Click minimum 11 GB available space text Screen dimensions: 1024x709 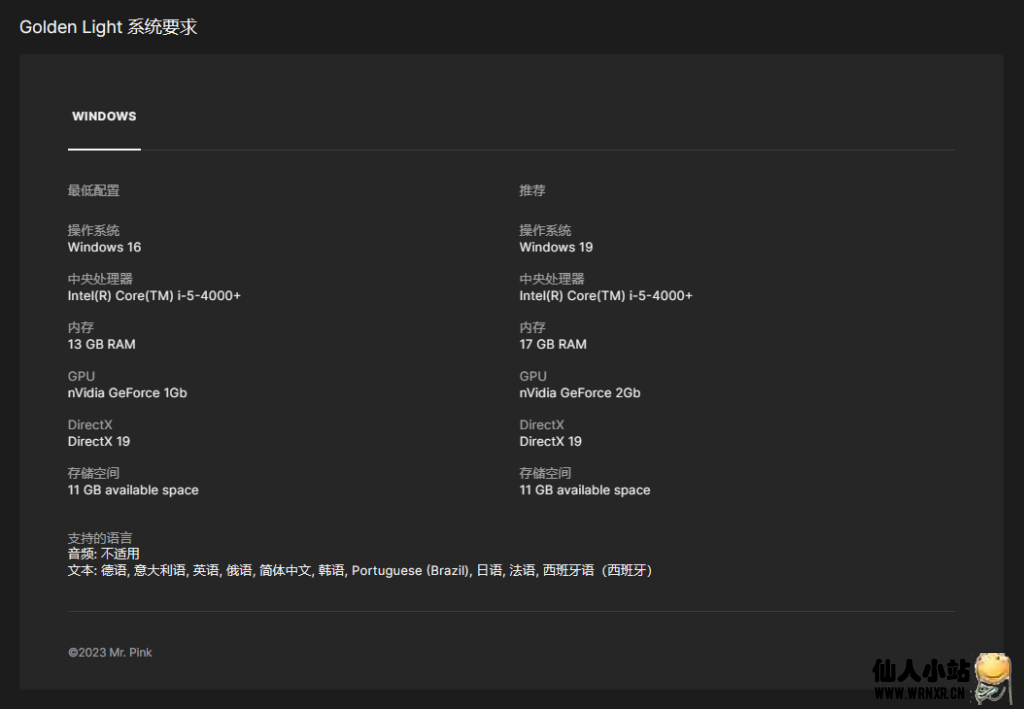pos(133,490)
